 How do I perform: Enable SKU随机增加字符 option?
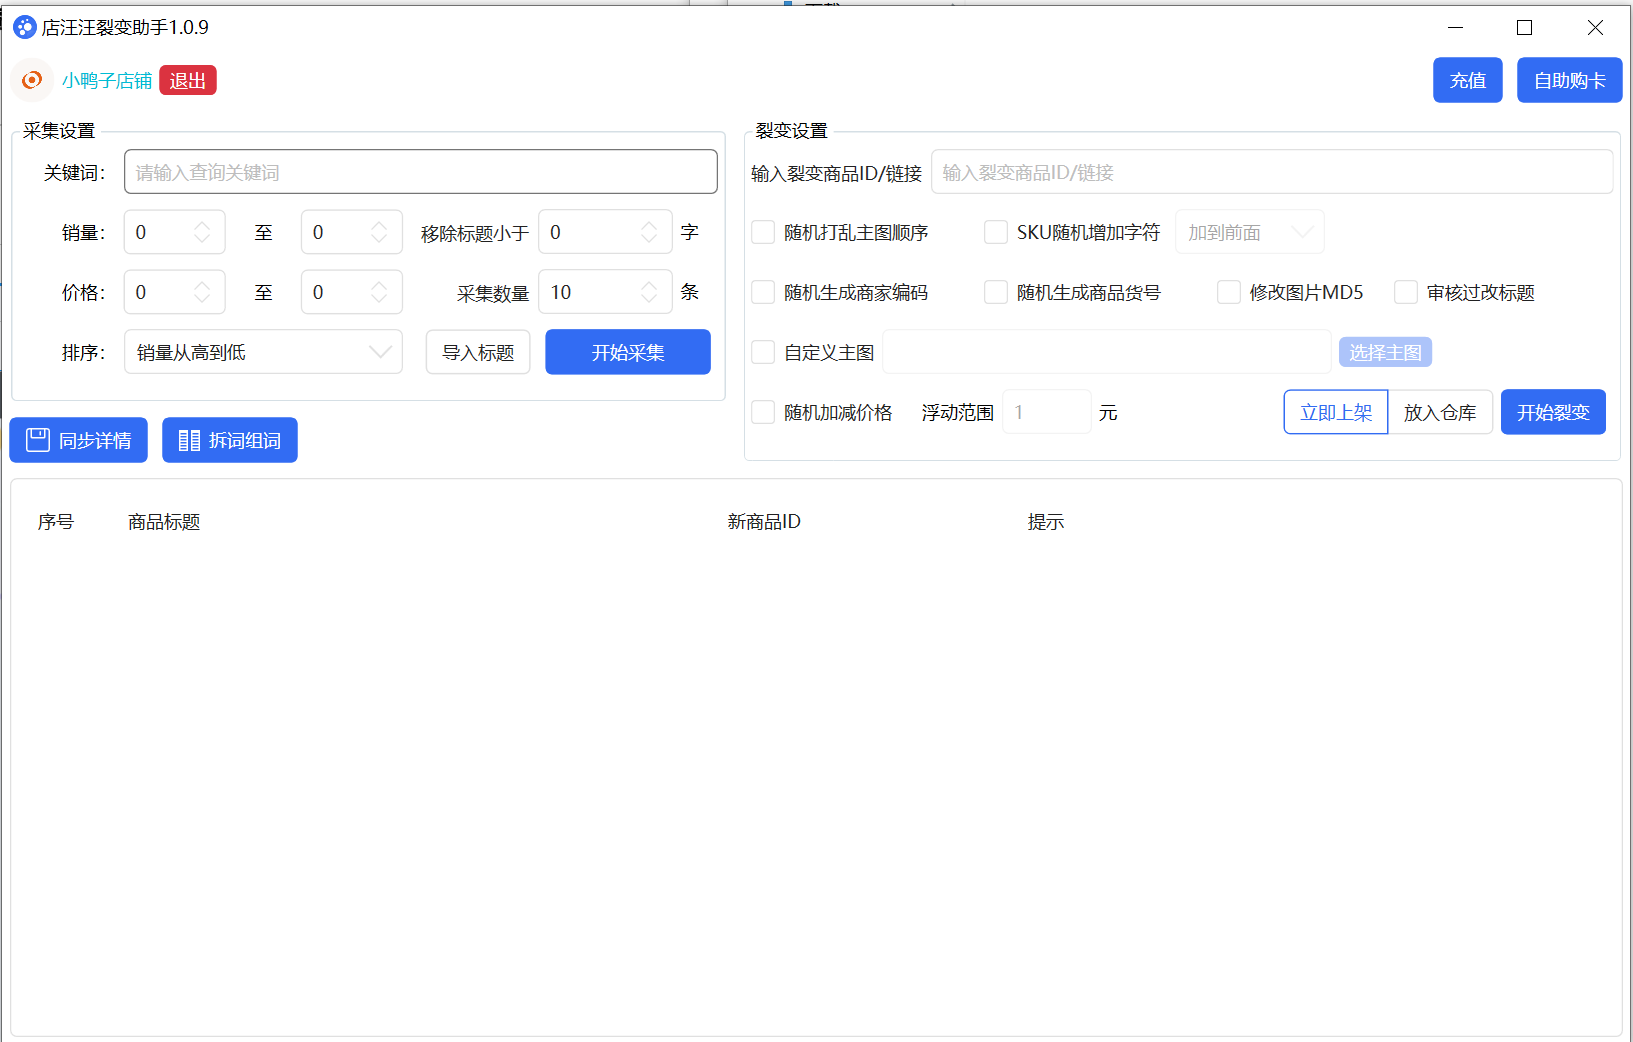[996, 231]
